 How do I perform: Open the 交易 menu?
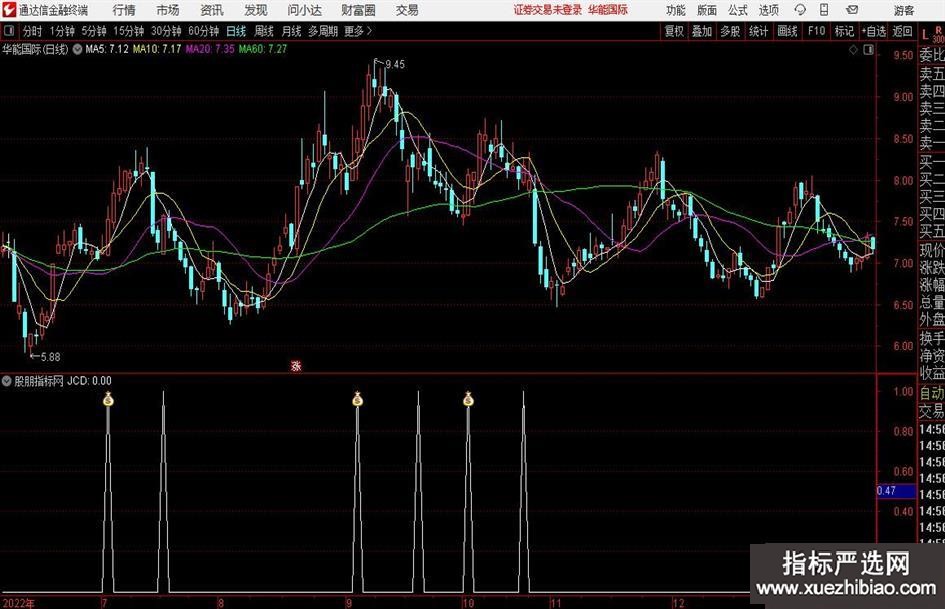407,10
